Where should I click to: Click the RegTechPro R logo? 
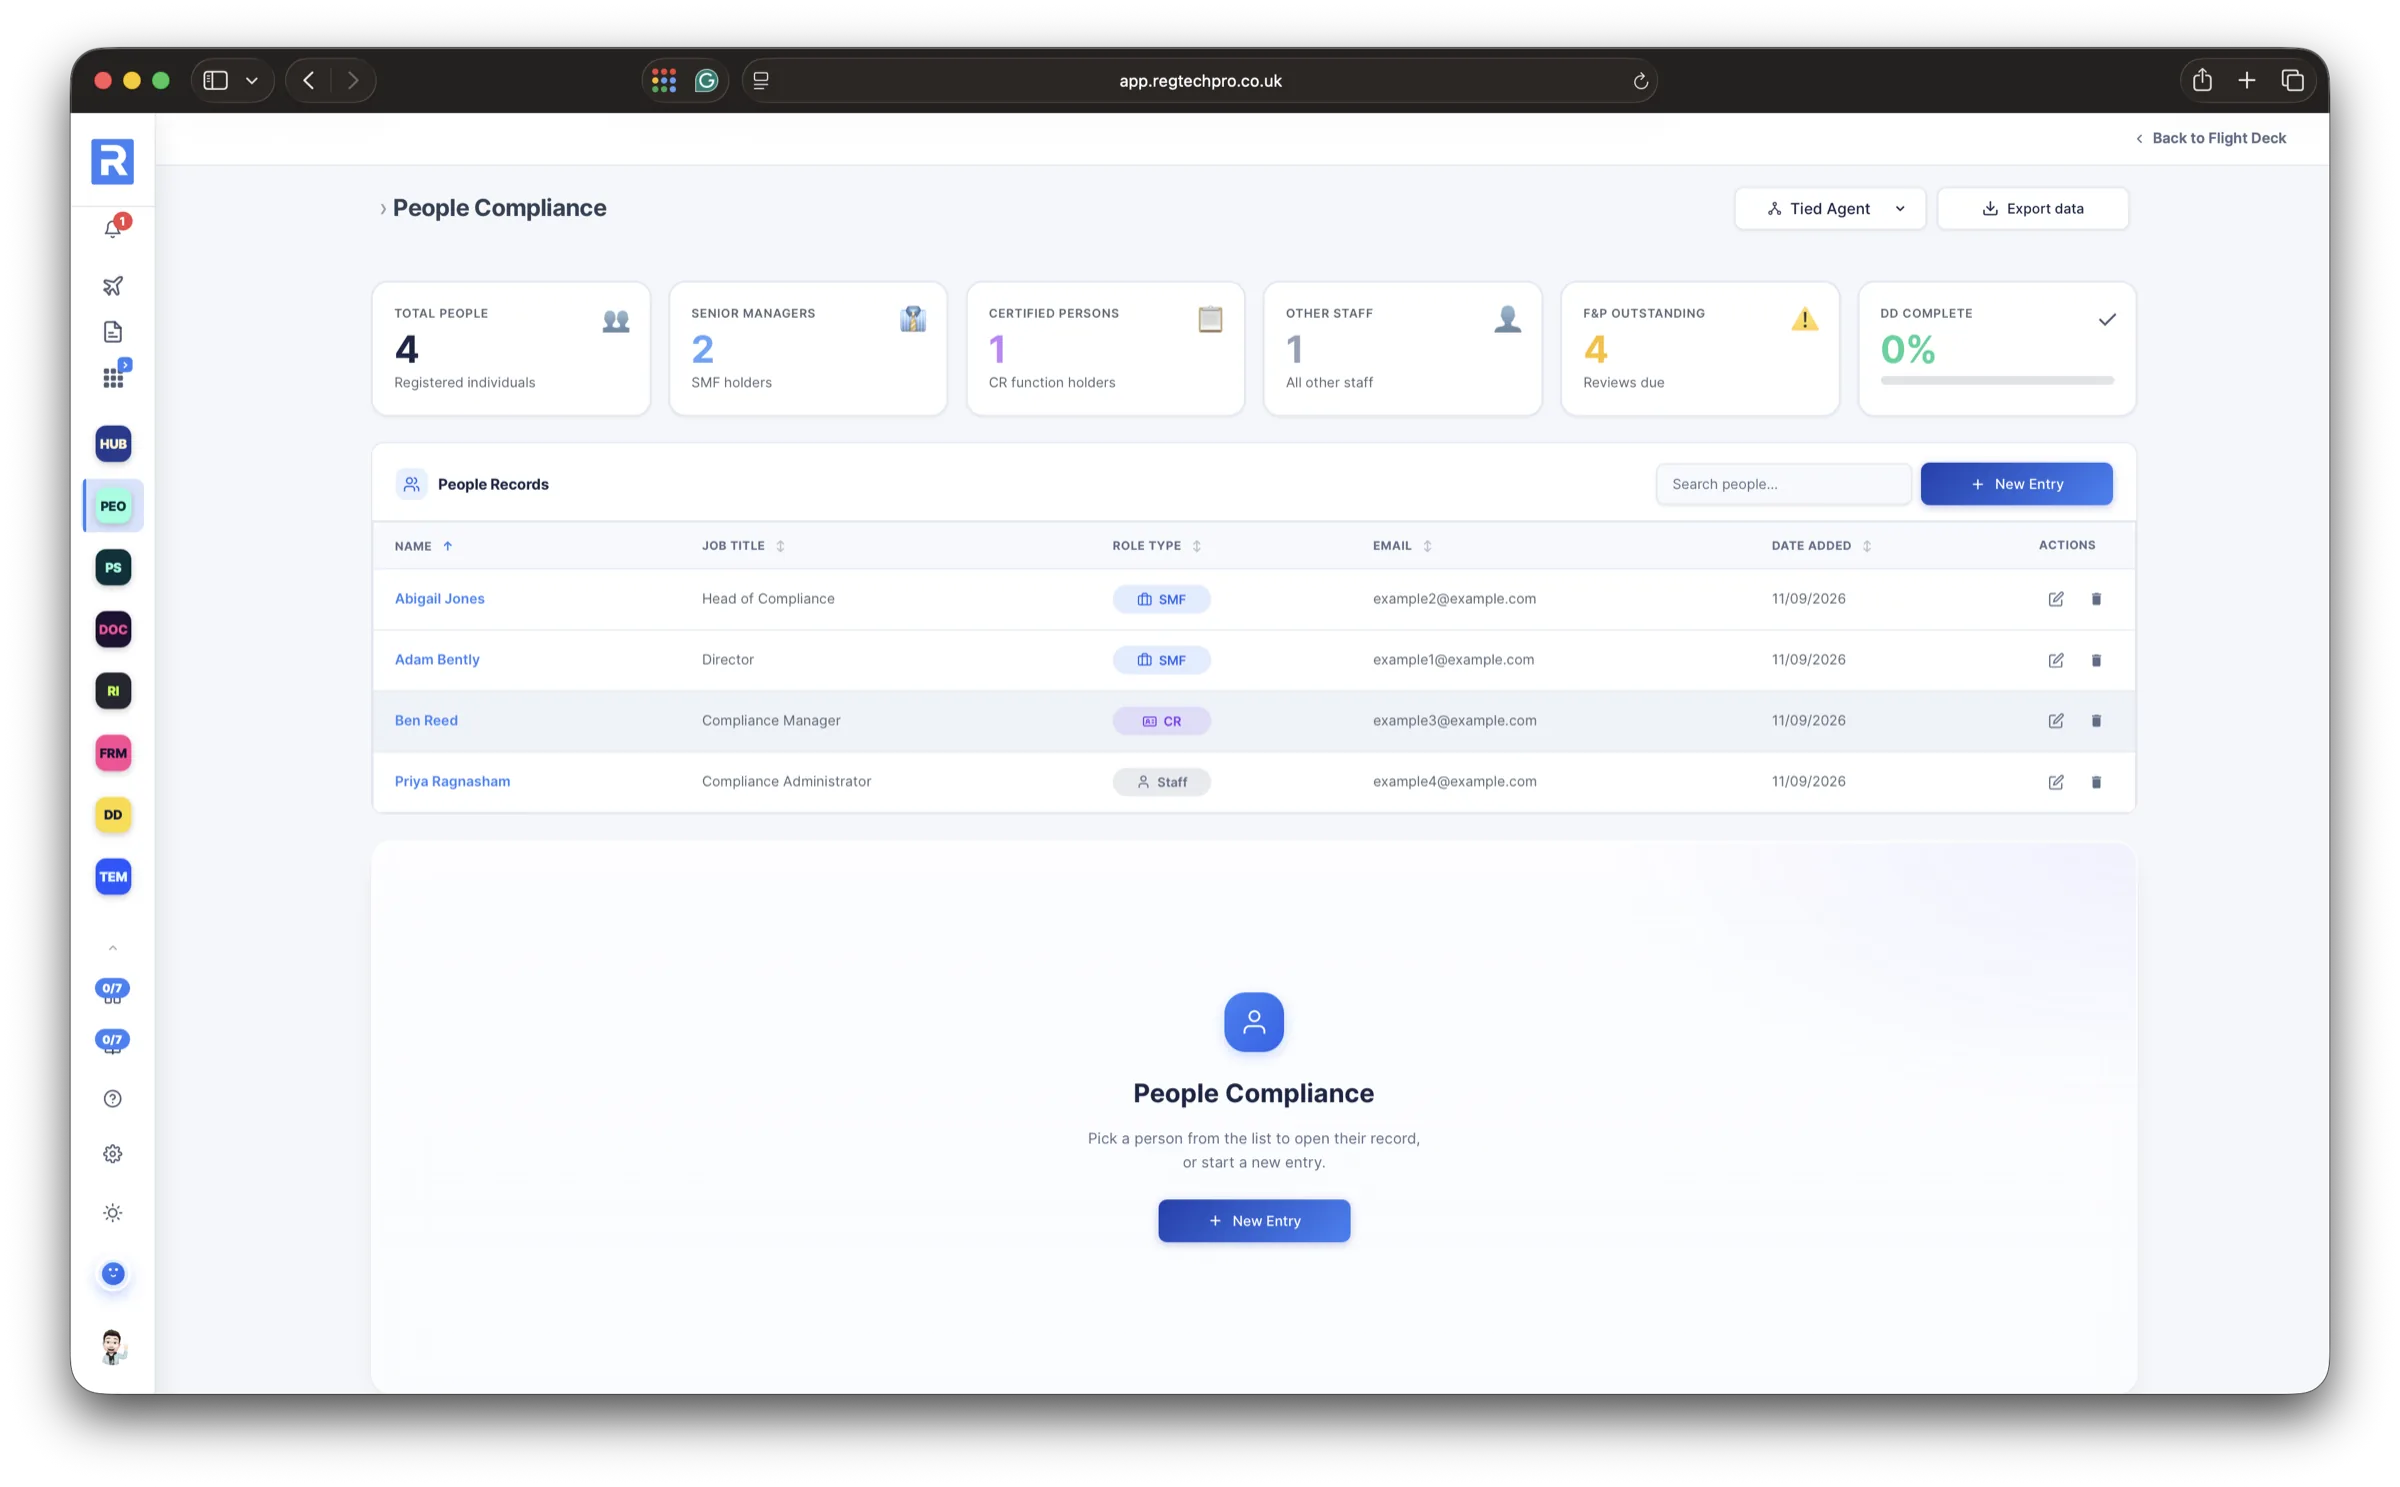pos(113,162)
